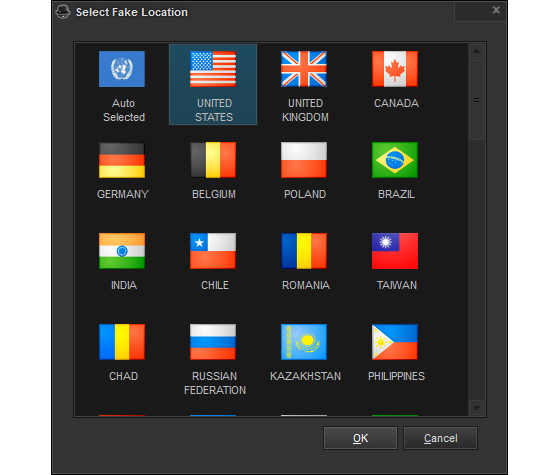This screenshot has width=560, height=475.
Task: Select the Philippines flag icon
Action: pyautogui.click(x=395, y=342)
